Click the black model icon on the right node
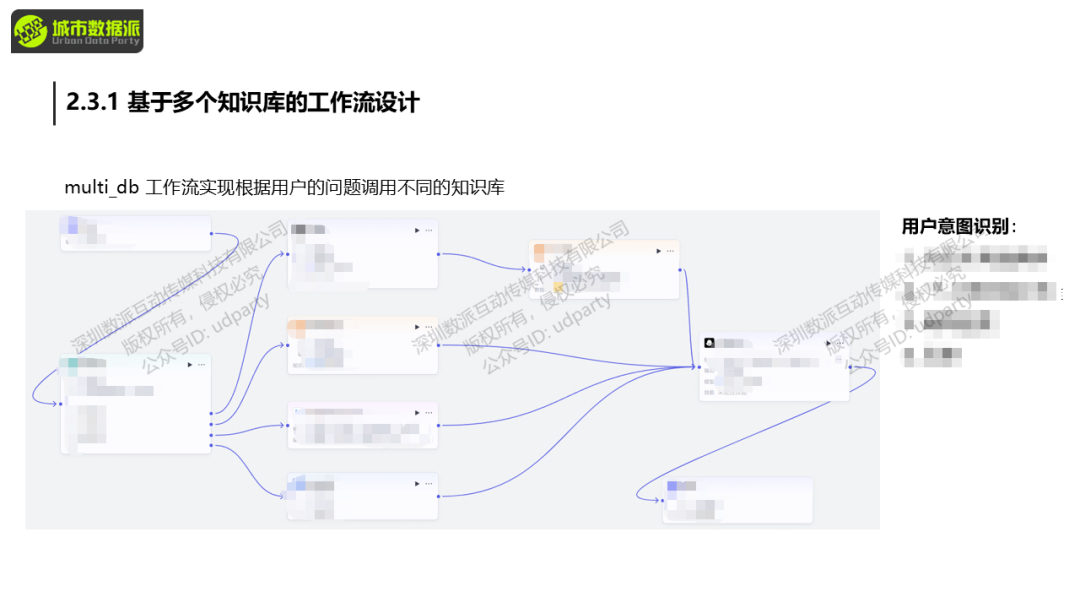This screenshot has width=1080, height=608. click(709, 342)
